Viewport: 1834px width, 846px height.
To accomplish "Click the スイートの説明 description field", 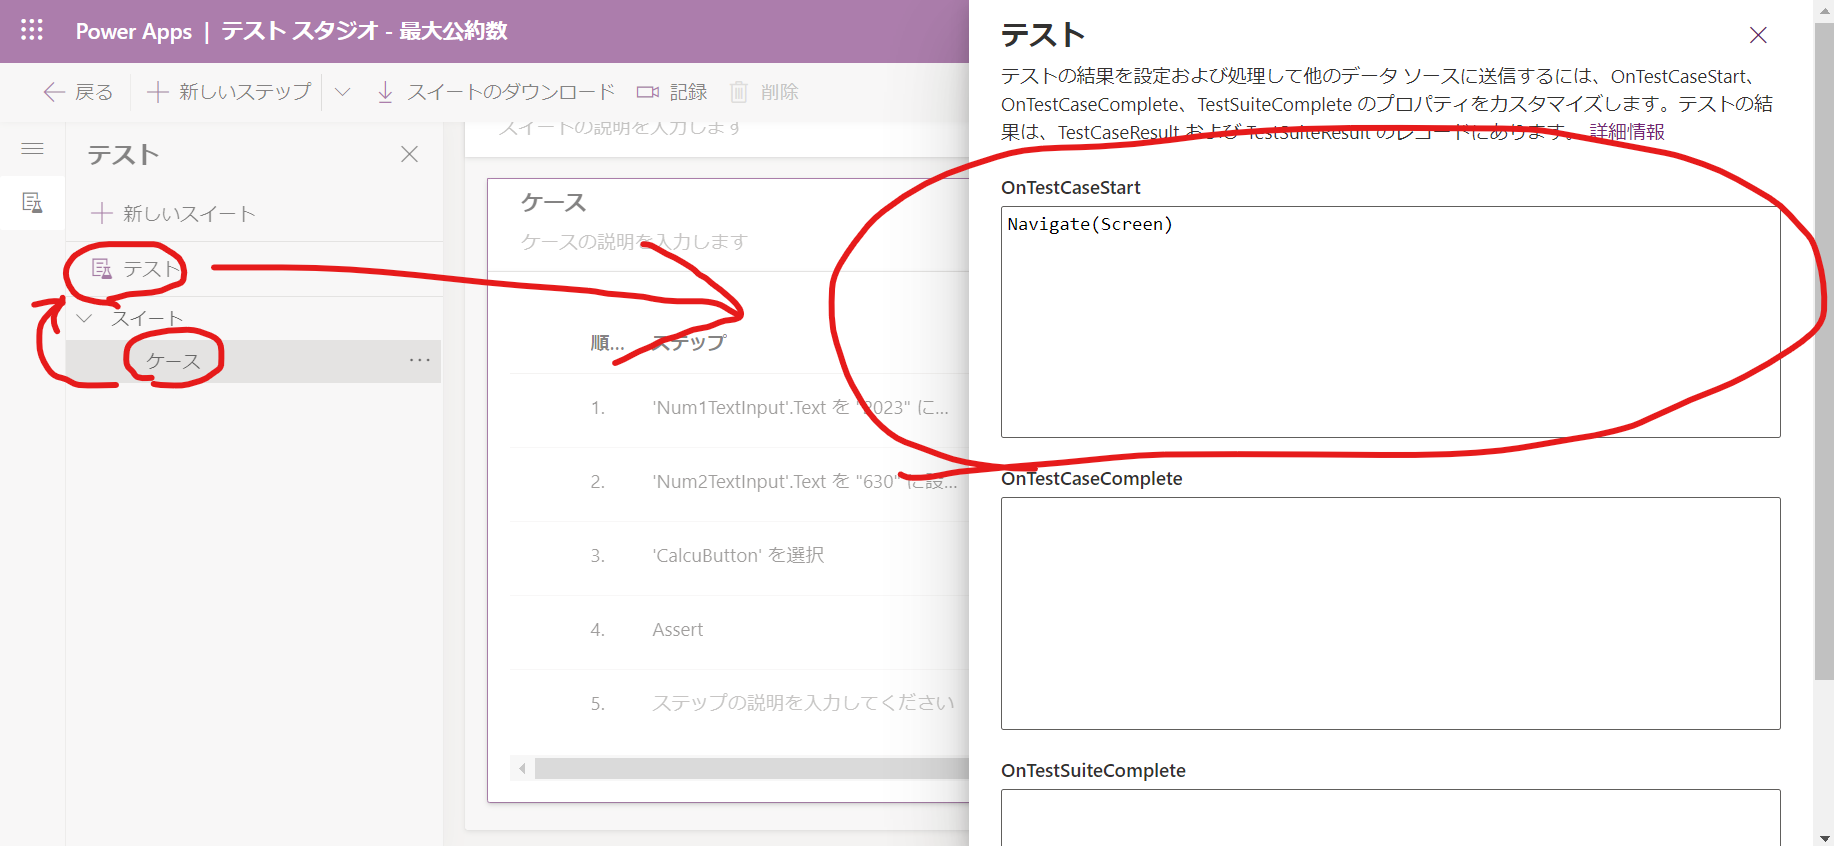I will pyautogui.click(x=620, y=128).
